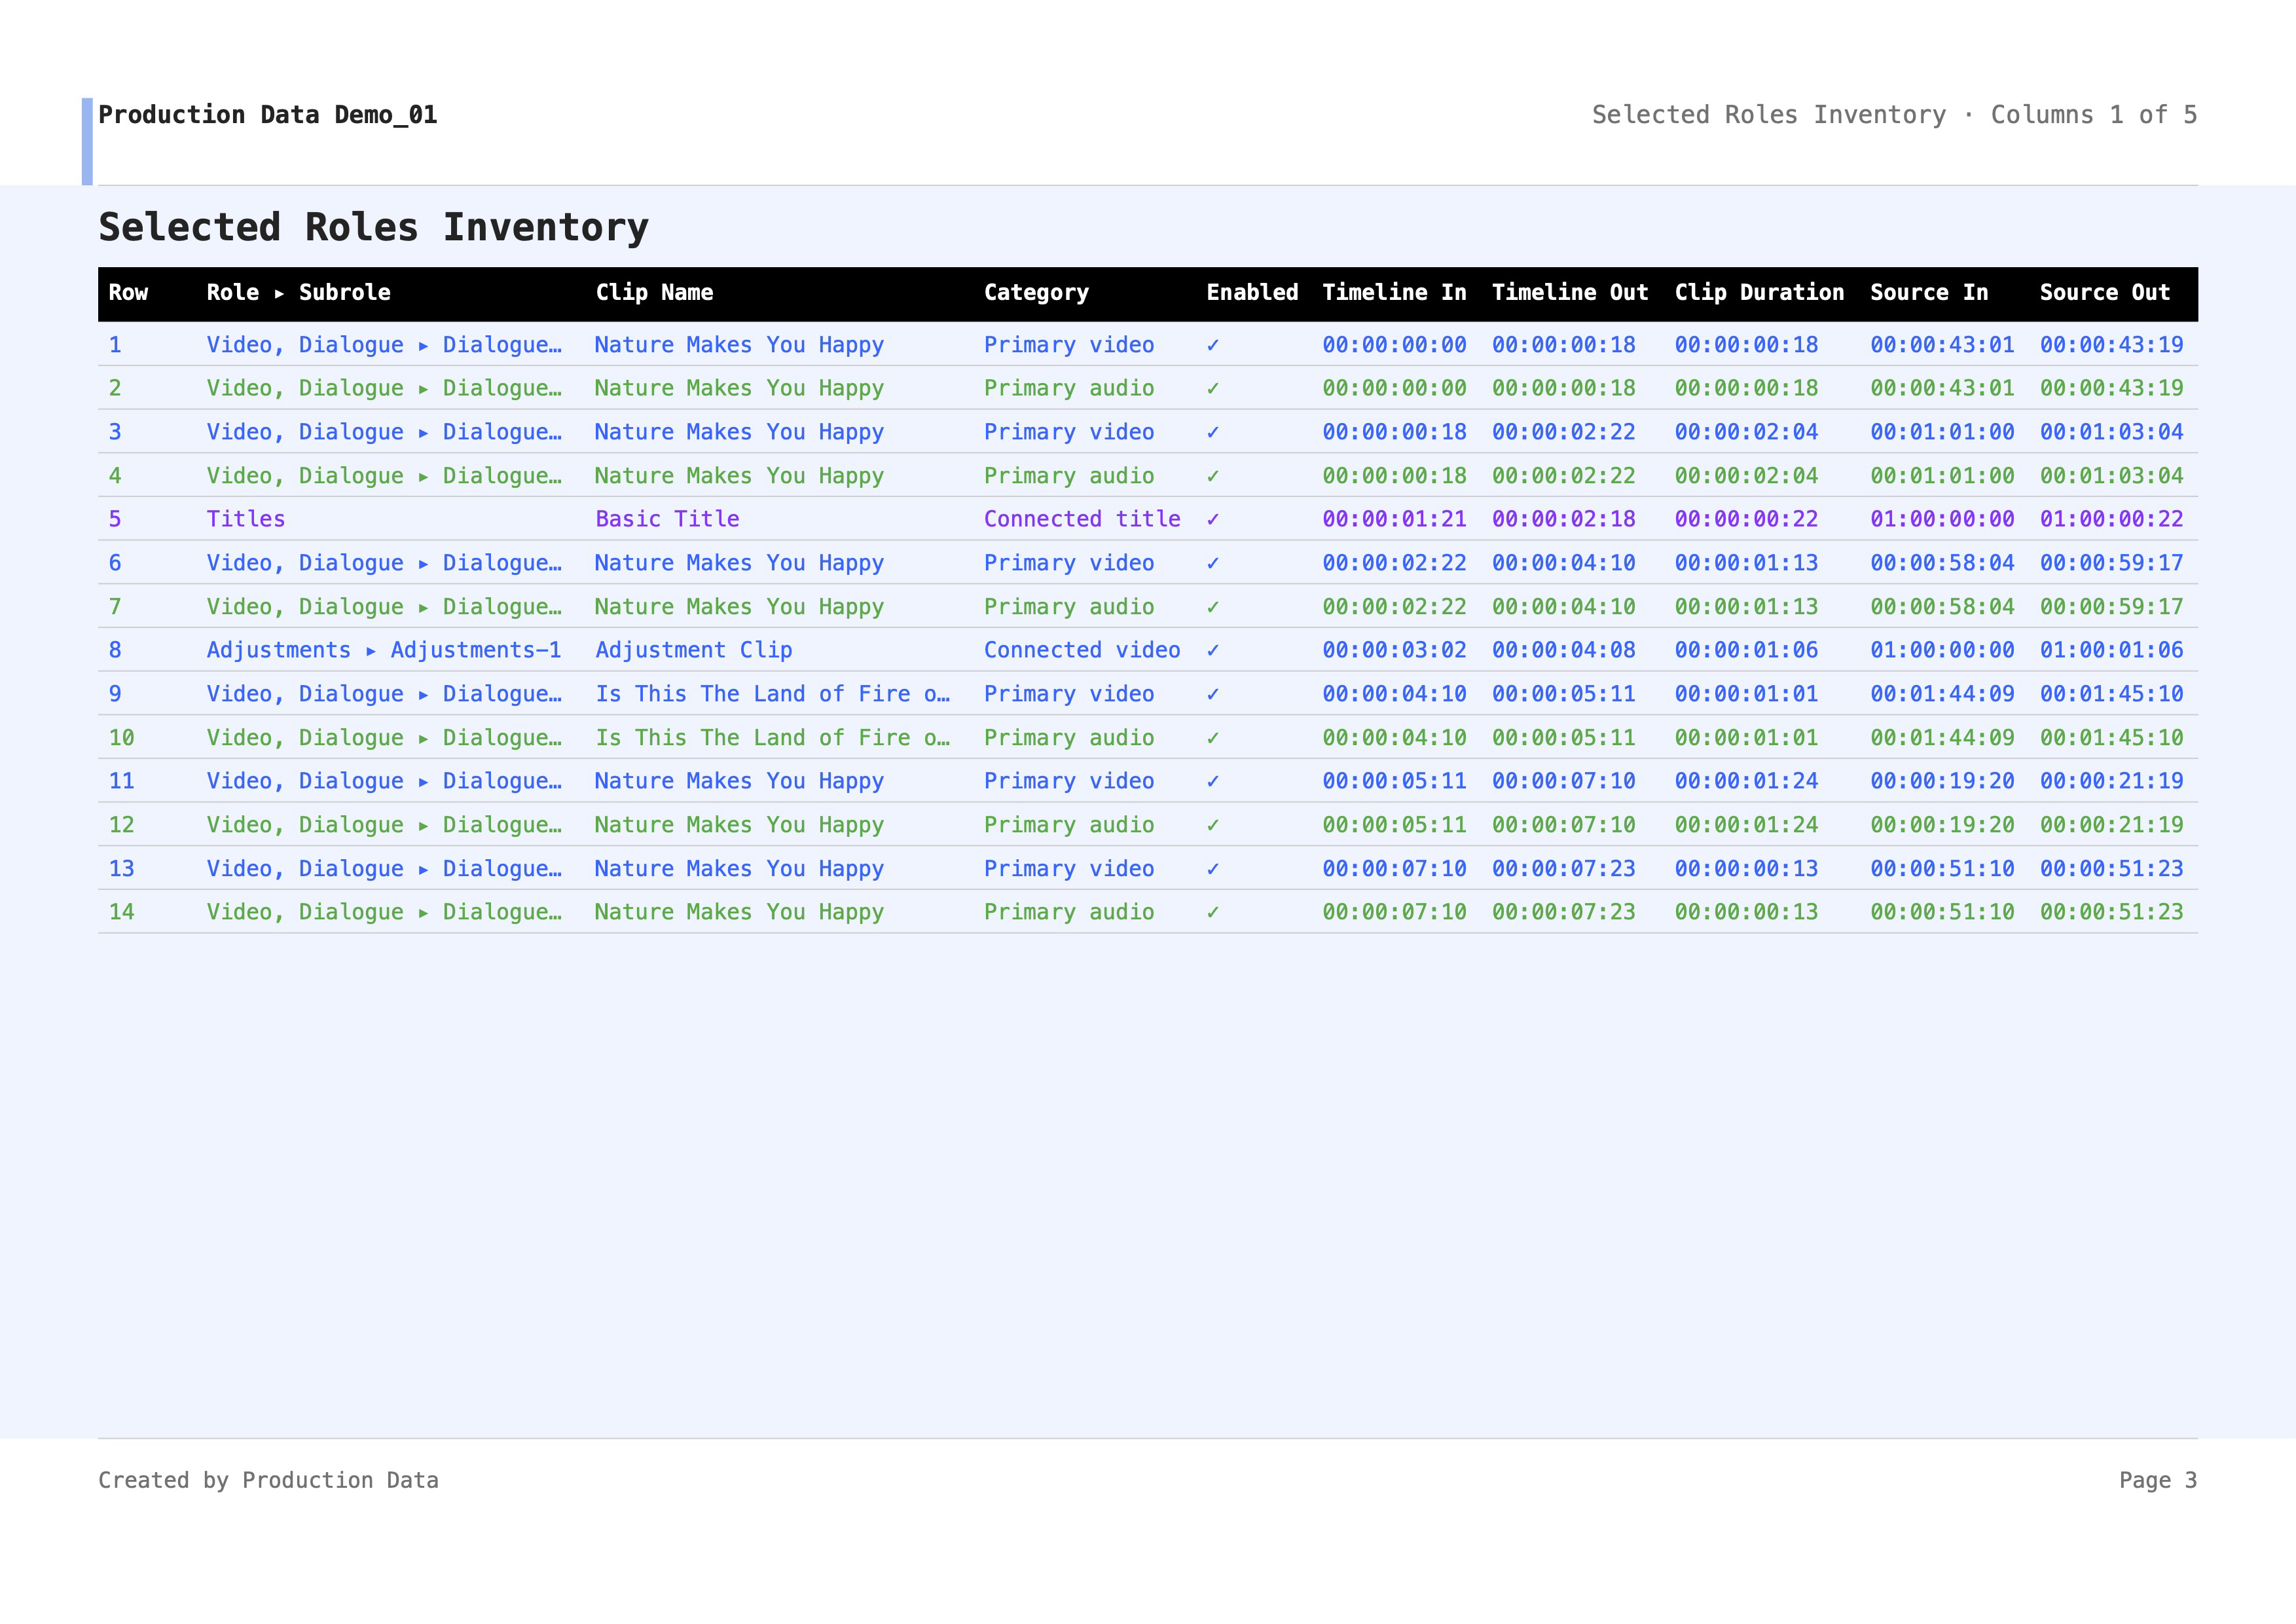Click the Created by Production Data footer
The height and width of the screenshot is (1624, 2296).
(268, 1480)
